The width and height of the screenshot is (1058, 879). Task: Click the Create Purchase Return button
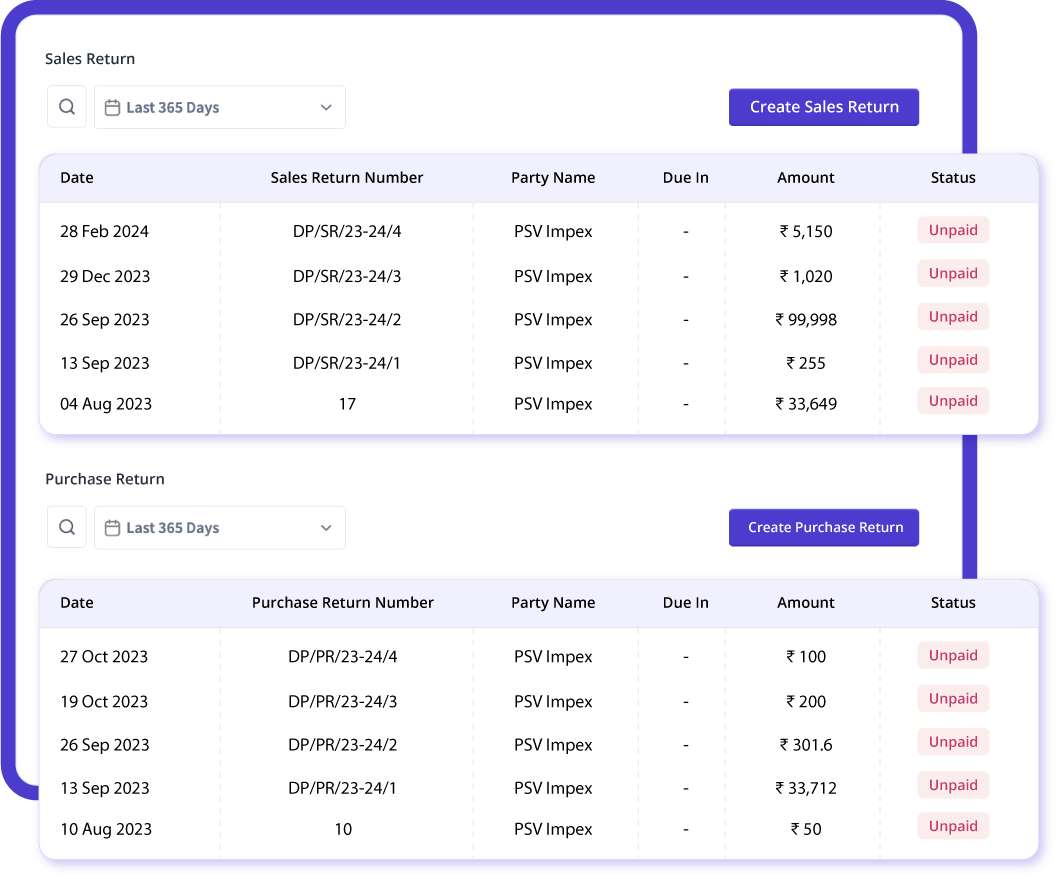823,527
